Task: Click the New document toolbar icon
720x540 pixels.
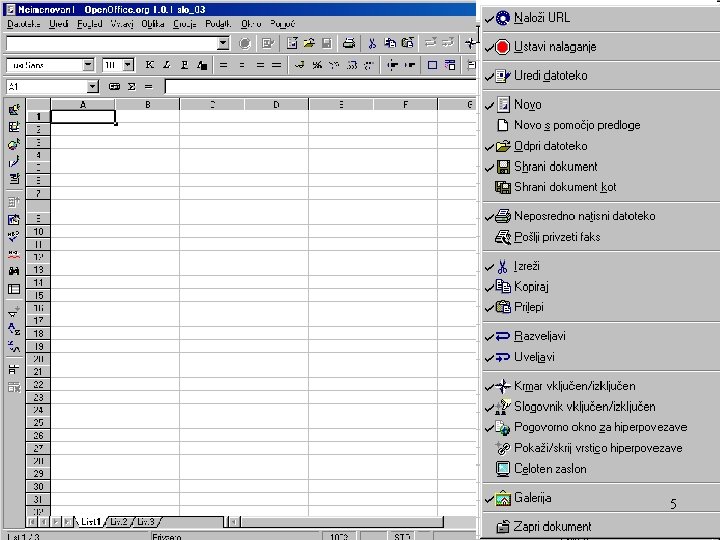Action: [x=292, y=44]
